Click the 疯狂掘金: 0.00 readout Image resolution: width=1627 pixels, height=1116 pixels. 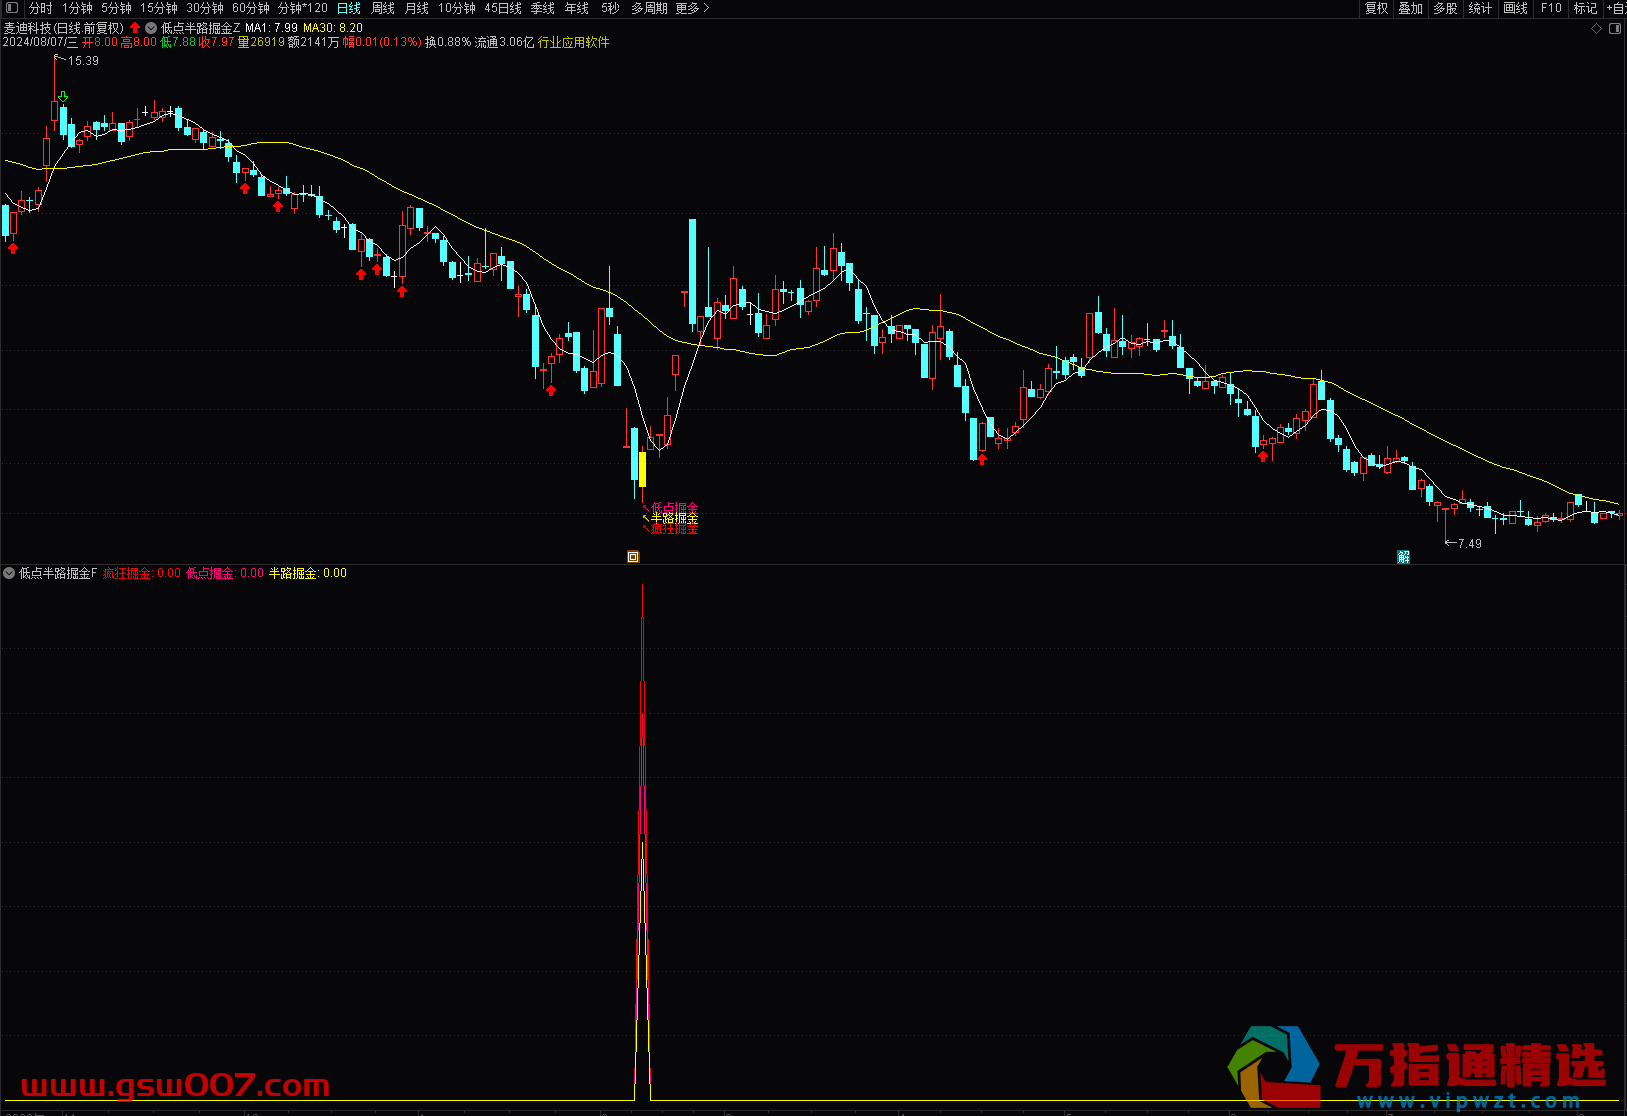[x=142, y=573]
